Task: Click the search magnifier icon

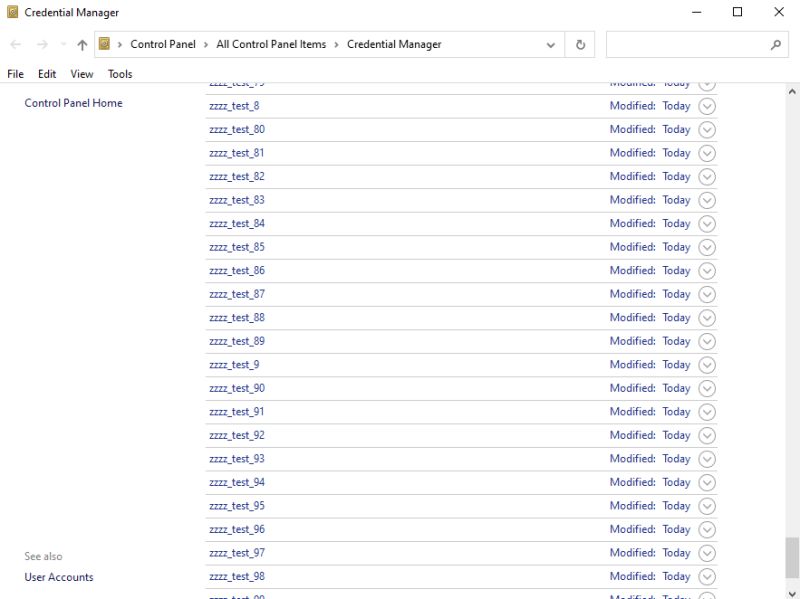Action: [x=775, y=45]
